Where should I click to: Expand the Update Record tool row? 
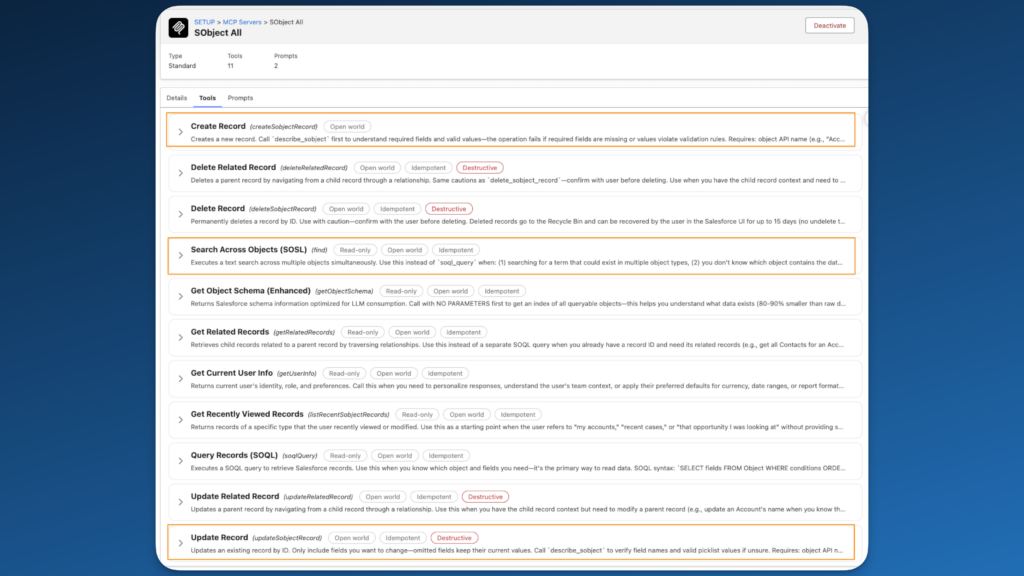[x=181, y=543]
